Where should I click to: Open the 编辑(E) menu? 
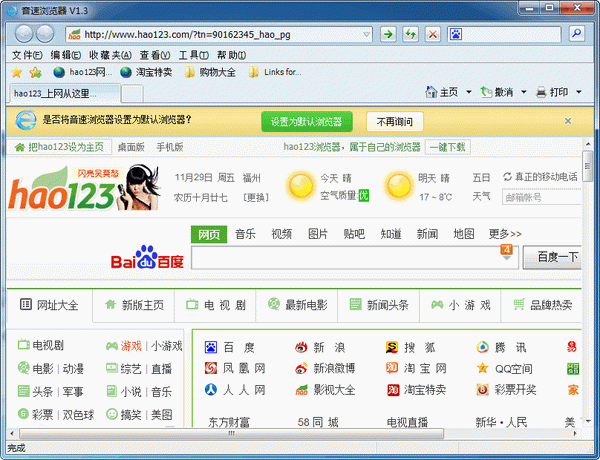65,55
